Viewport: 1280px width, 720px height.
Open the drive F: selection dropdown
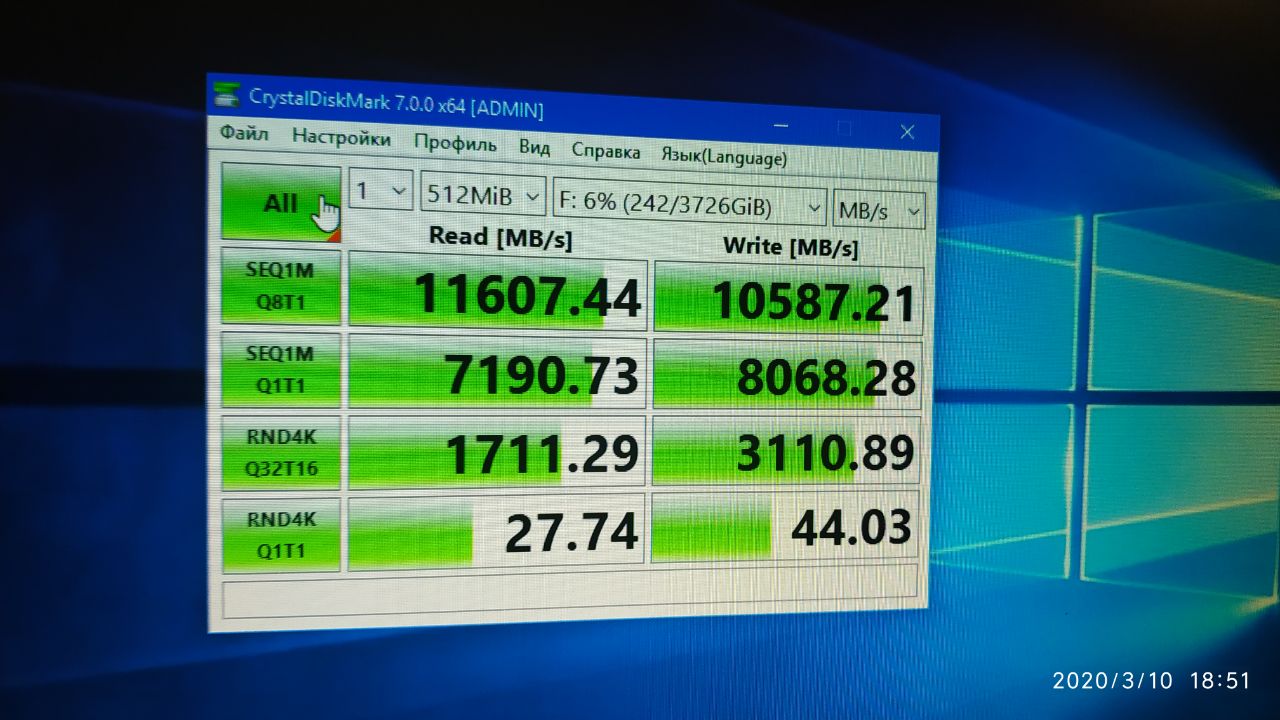click(690, 205)
